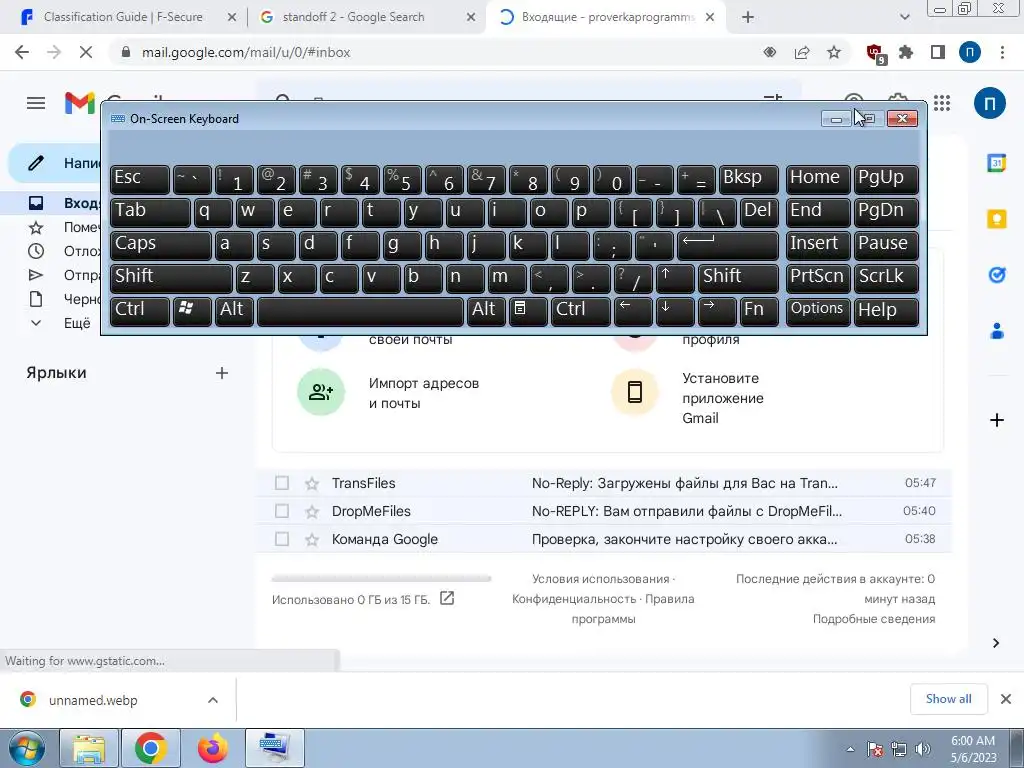Stop loading the page
The height and width of the screenshot is (768, 1024).
click(86, 52)
